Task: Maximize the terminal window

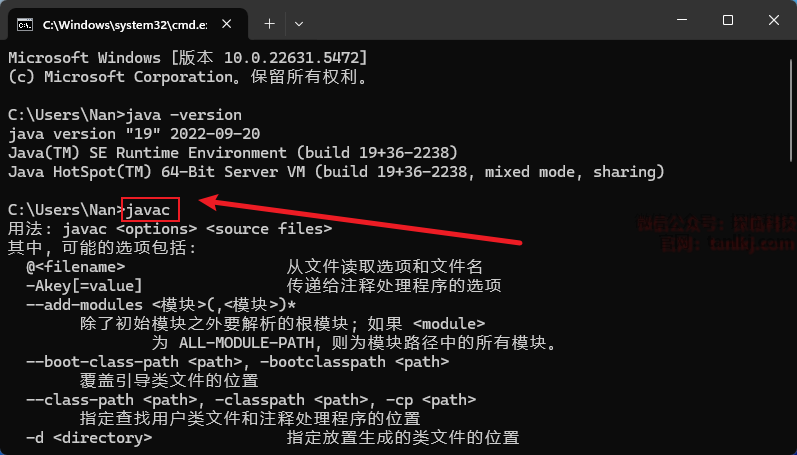Action: [x=727, y=20]
